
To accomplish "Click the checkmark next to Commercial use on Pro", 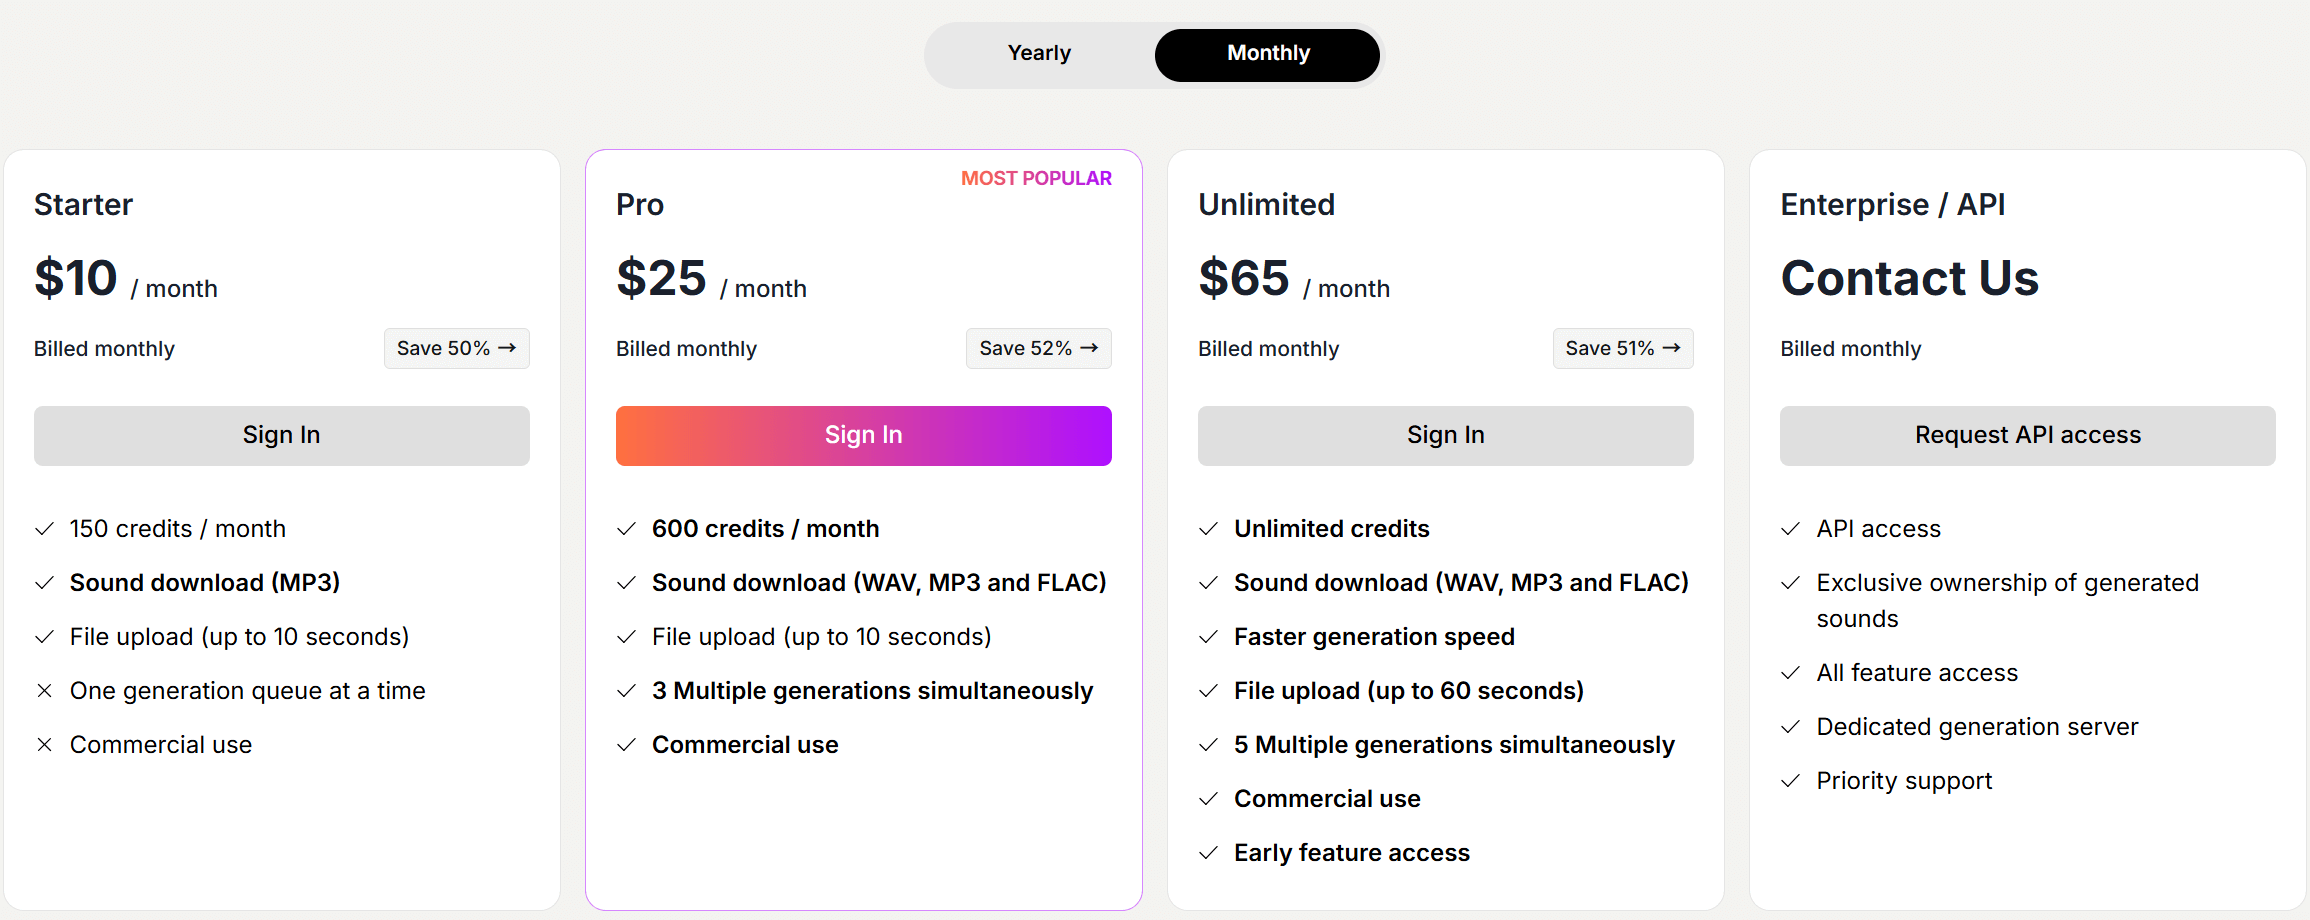I will click(x=627, y=744).
